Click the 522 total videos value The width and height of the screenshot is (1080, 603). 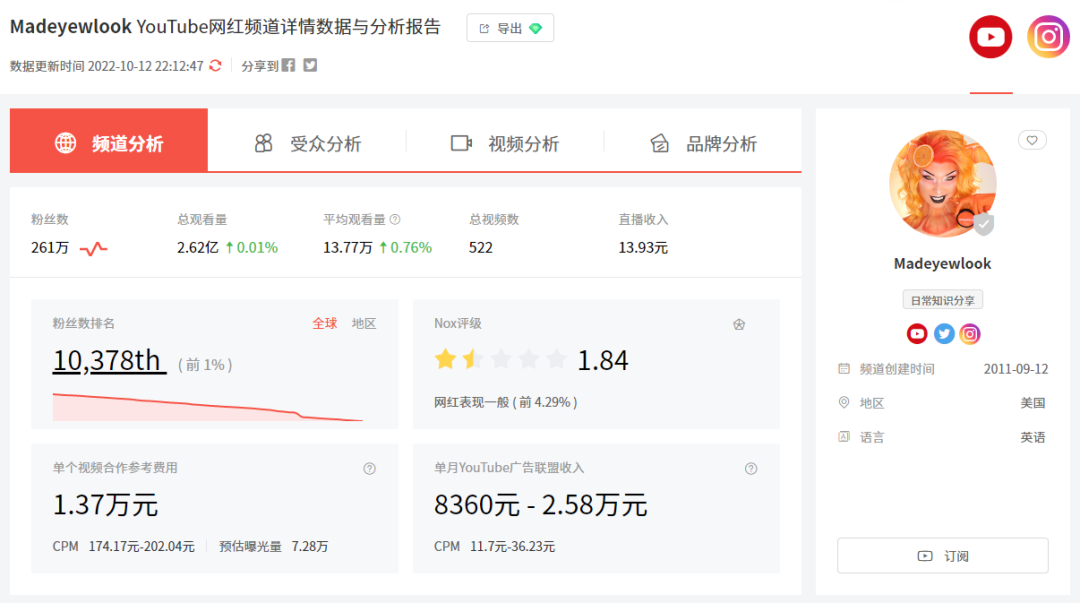tap(481, 247)
